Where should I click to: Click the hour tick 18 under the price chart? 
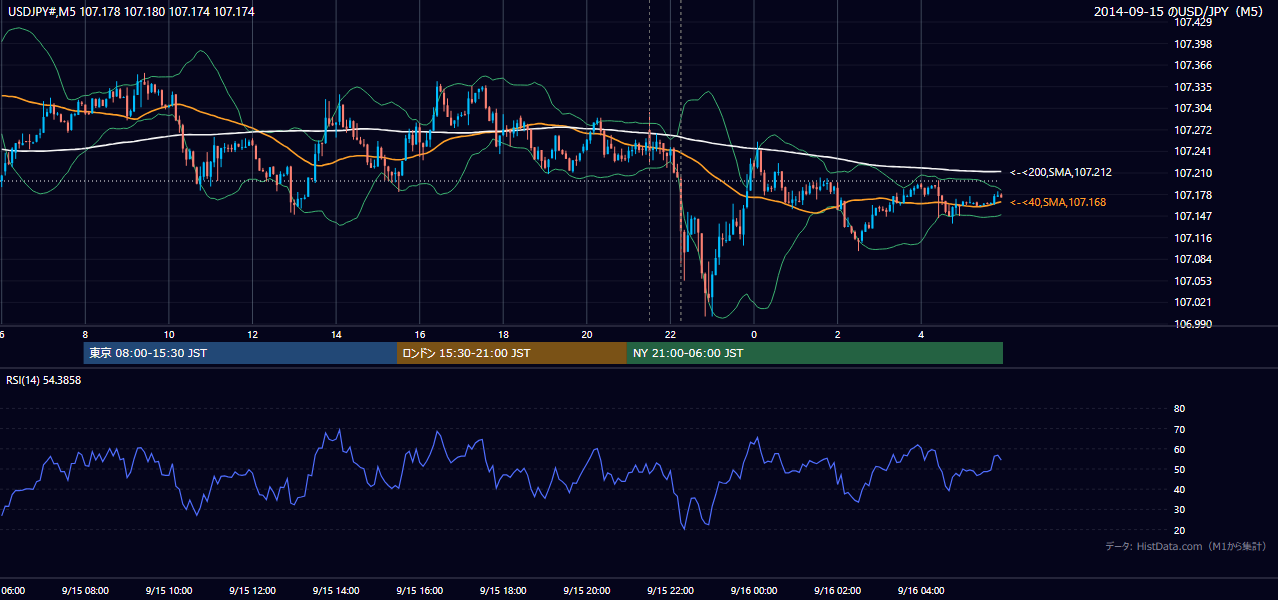[x=503, y=334]
